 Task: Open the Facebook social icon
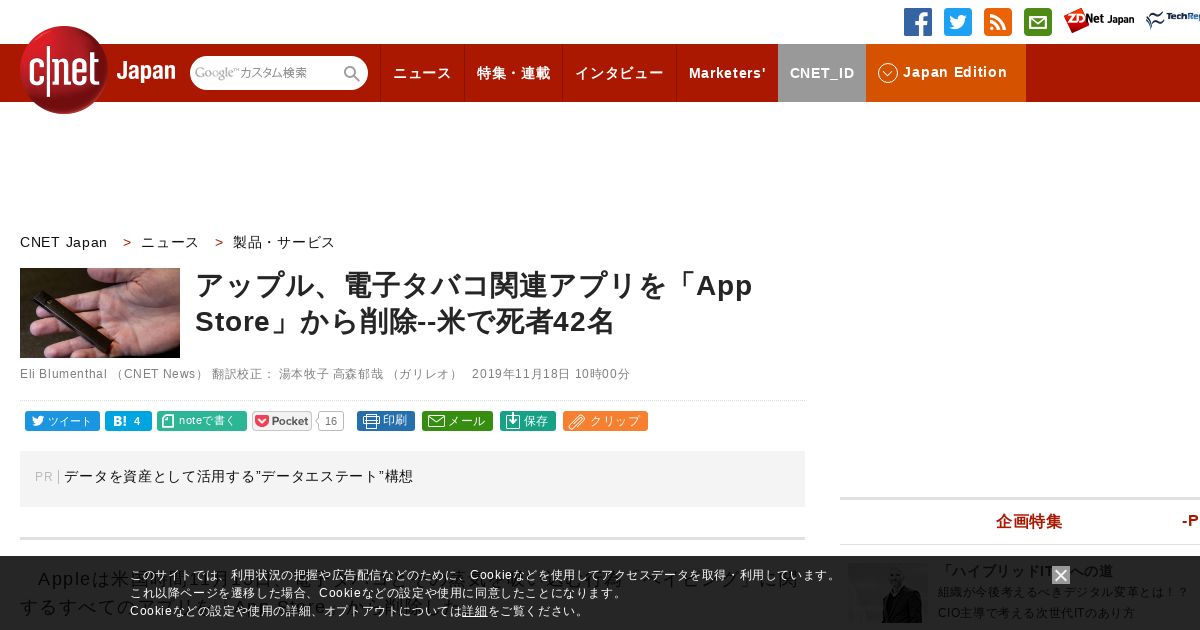tap(918, 22)
